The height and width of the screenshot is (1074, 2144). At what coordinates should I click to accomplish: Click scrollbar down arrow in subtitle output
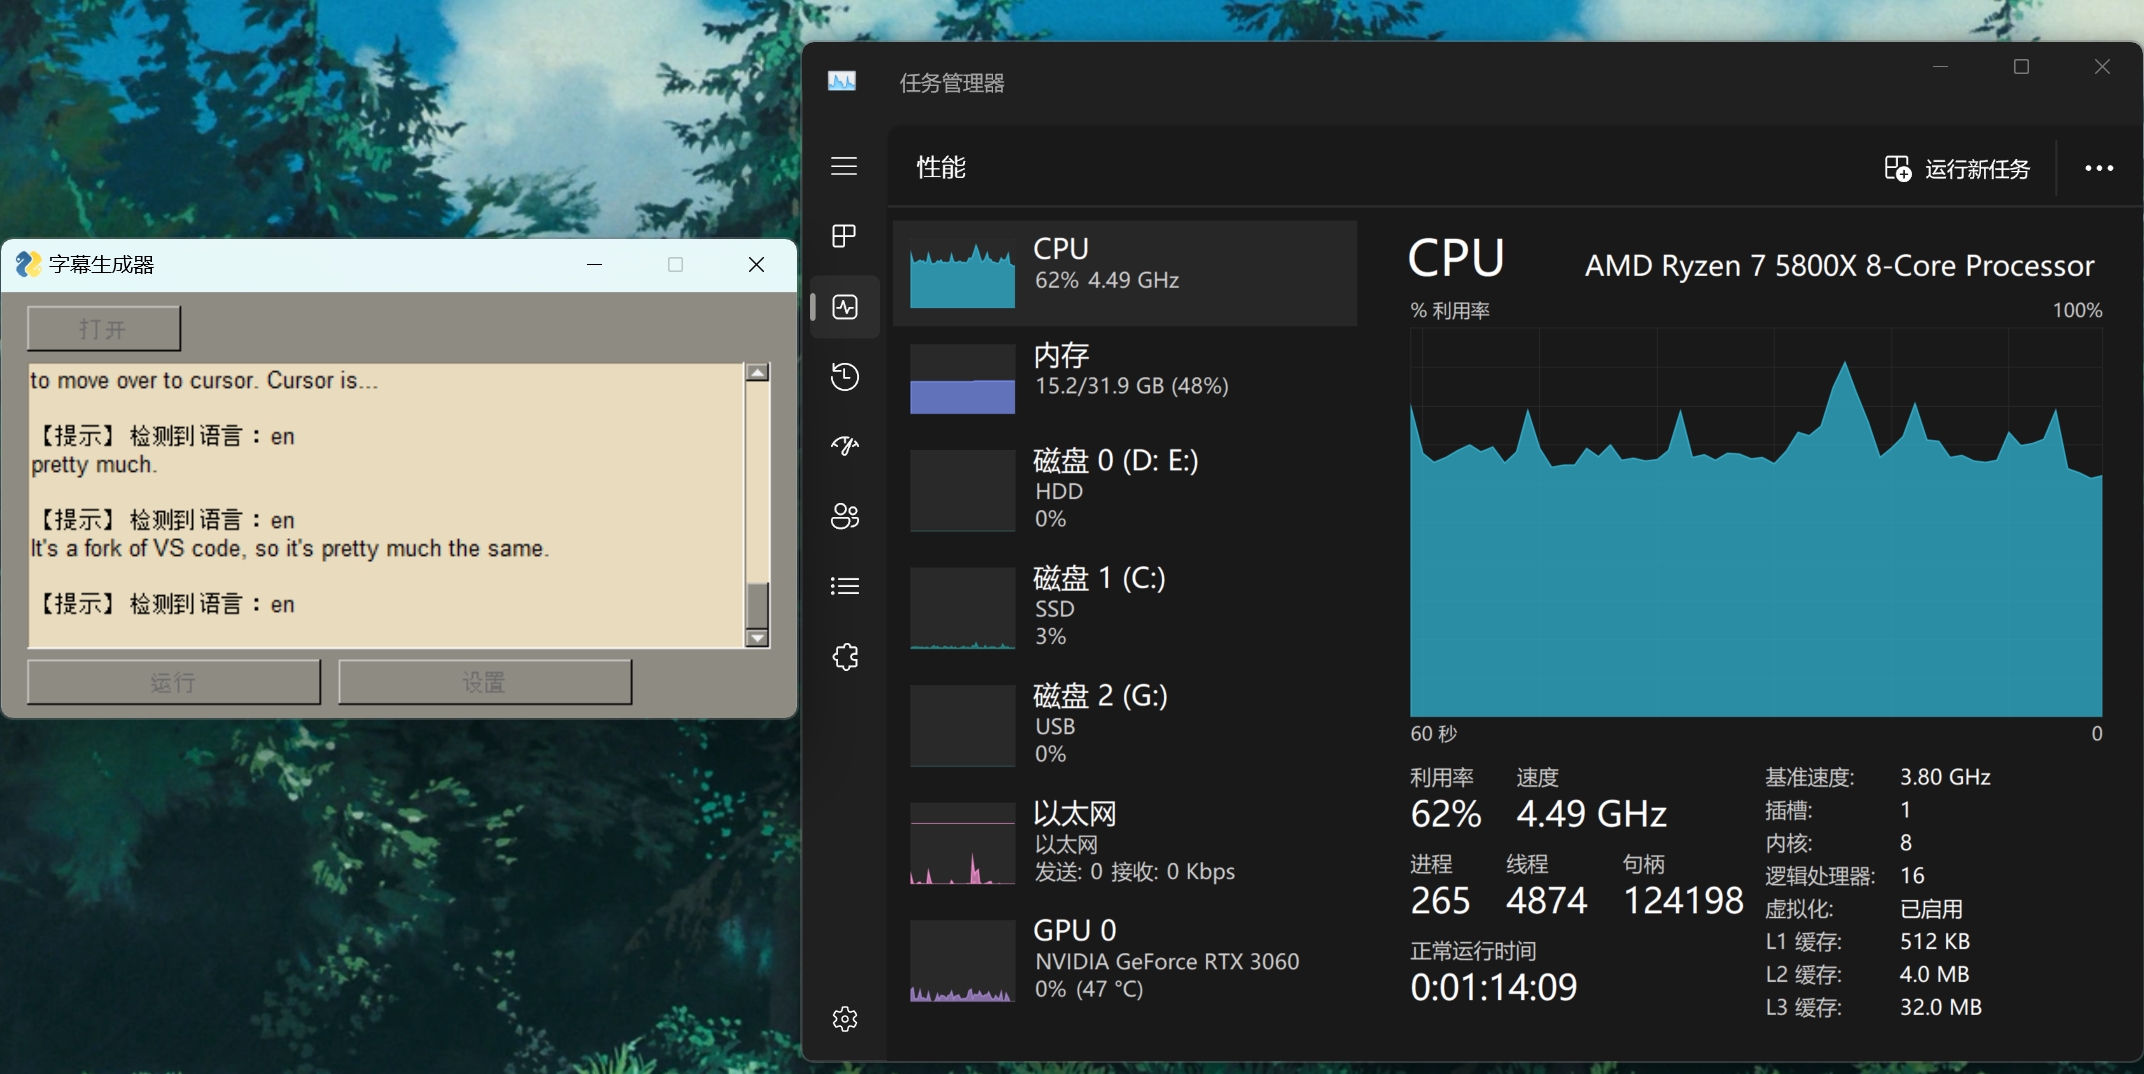tap(758, 638)
